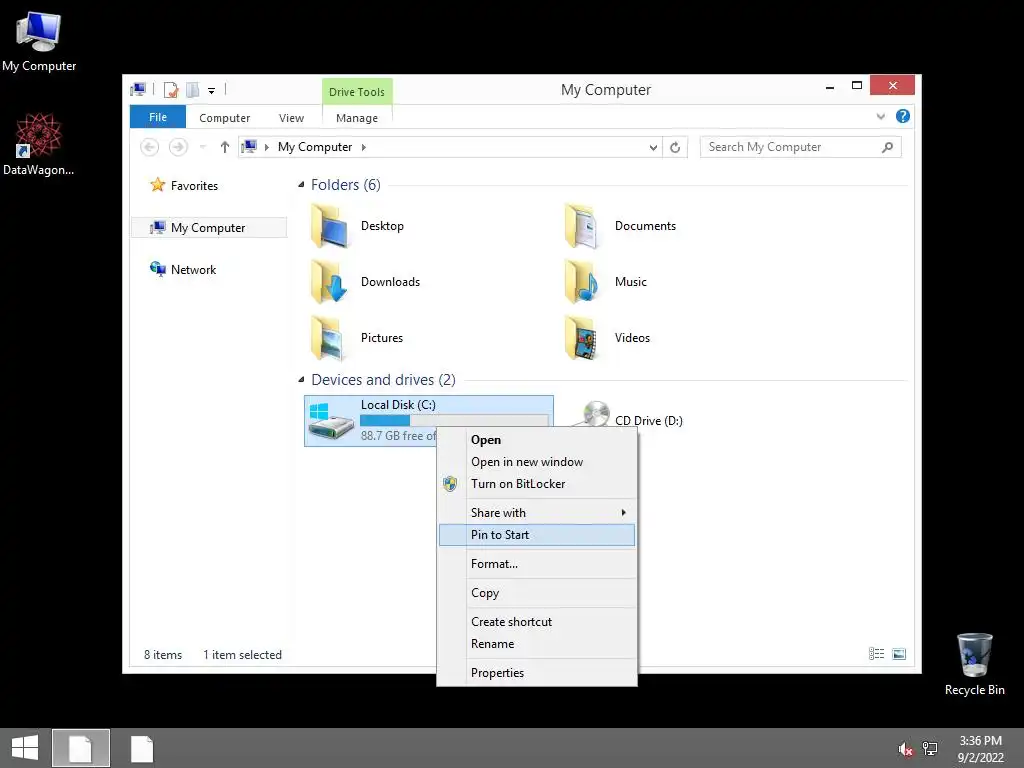The image size is (1024, 768).
Task: Open the address bar history dropdown
Action: point(653,148)
